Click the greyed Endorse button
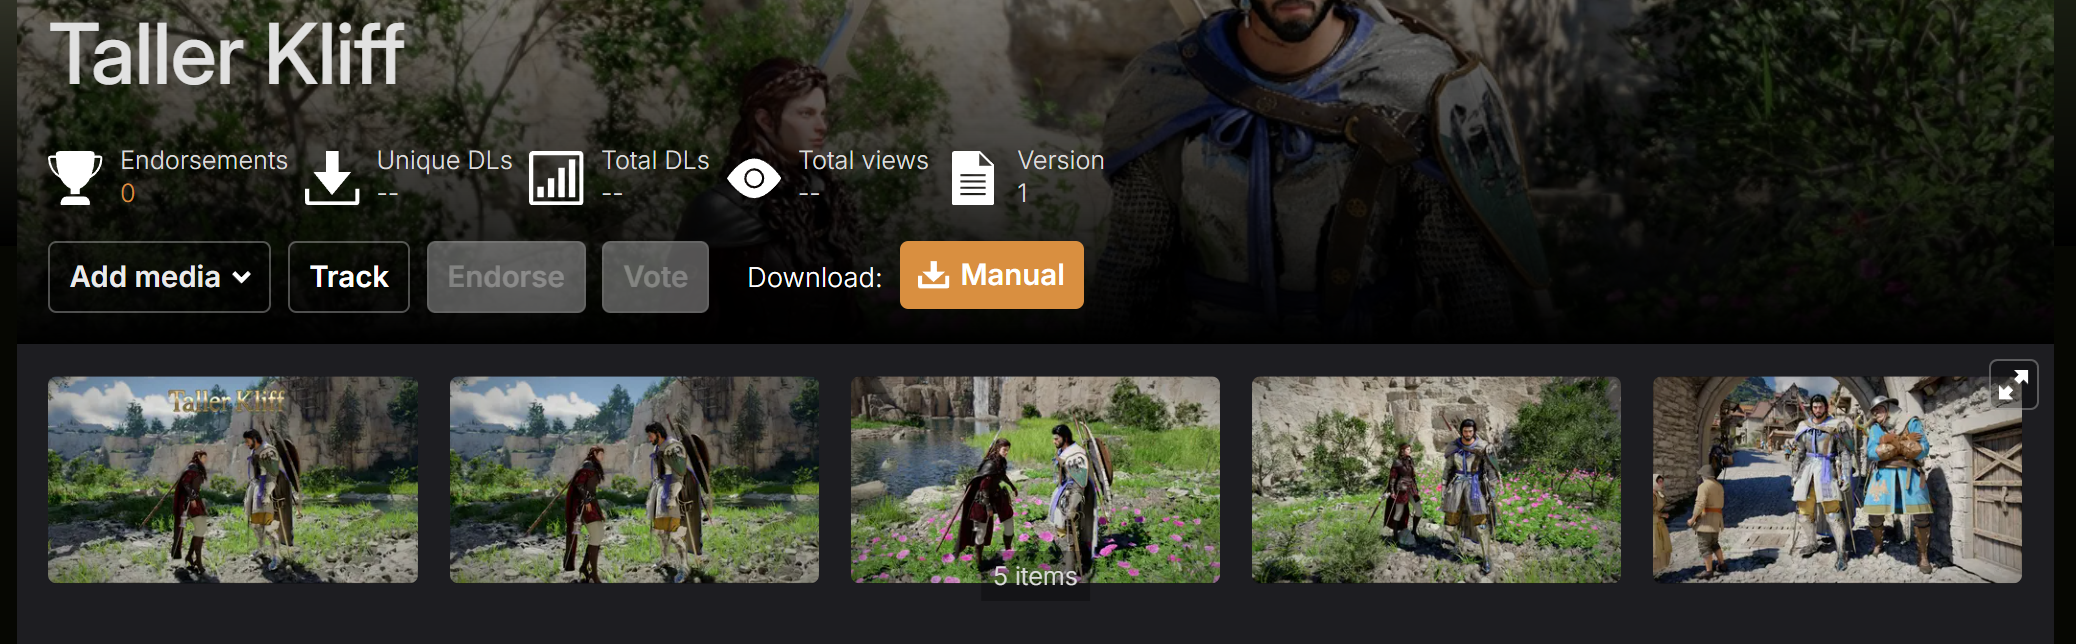 [506, 277]
